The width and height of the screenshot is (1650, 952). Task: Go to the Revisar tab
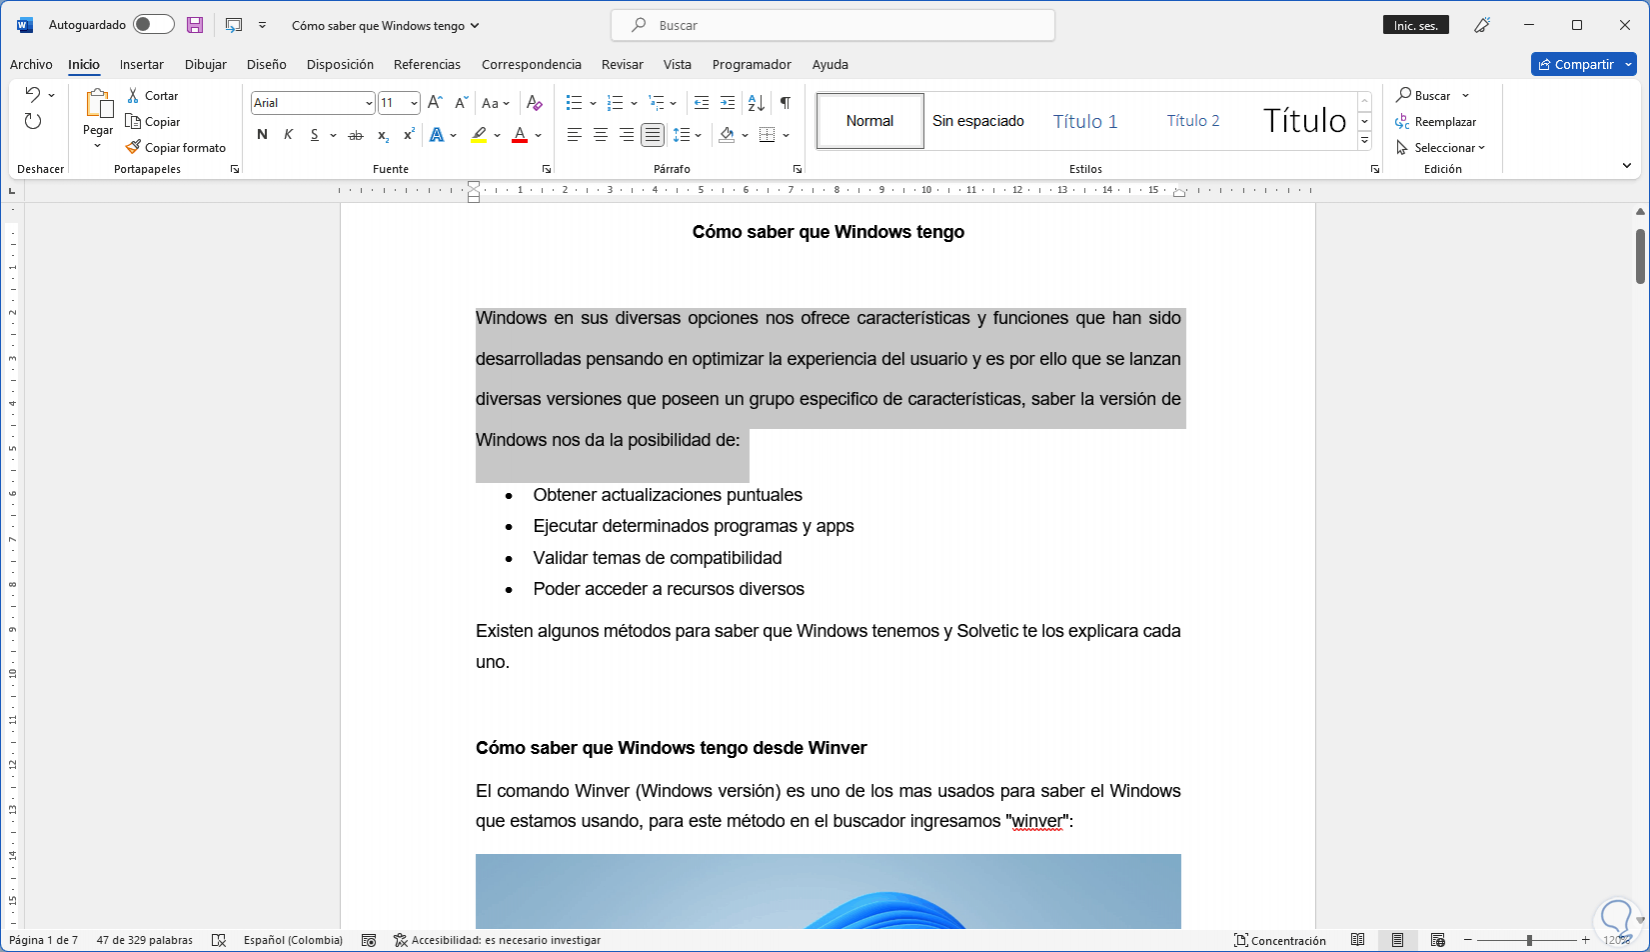[622, 64]
